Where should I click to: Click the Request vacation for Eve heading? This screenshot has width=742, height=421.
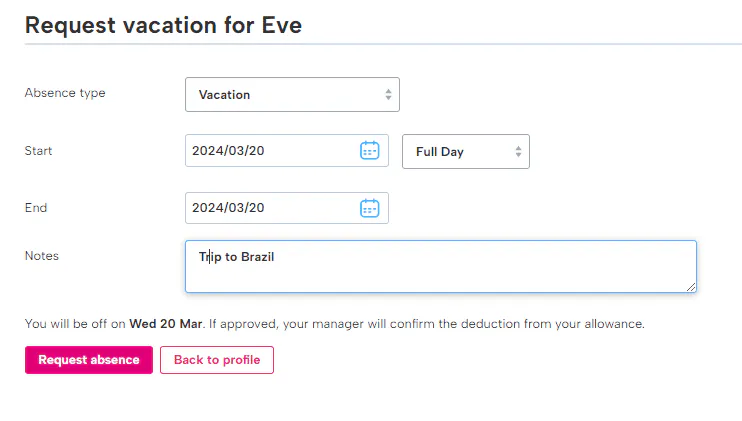click(163, 25)
